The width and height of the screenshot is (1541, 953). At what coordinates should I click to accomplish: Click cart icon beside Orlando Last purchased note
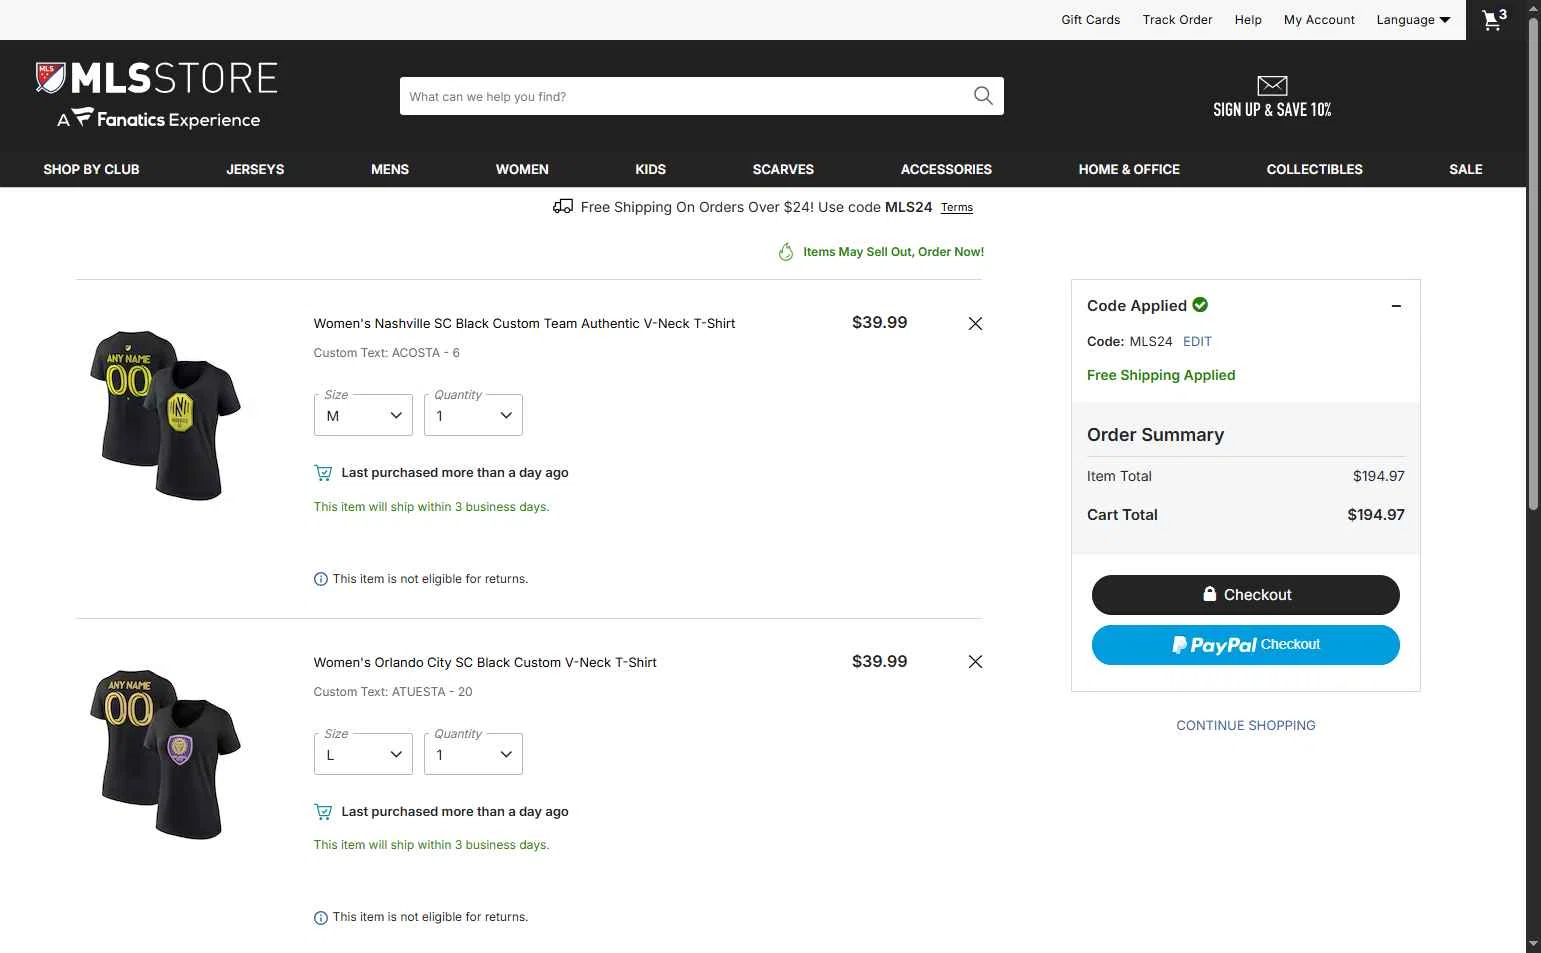[x=322, y=812]
